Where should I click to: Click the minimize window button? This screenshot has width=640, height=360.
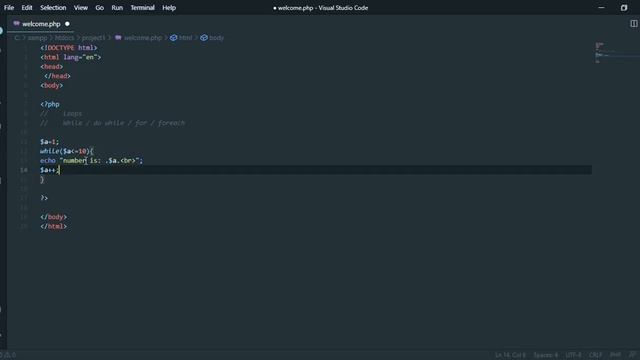(601, 8)
